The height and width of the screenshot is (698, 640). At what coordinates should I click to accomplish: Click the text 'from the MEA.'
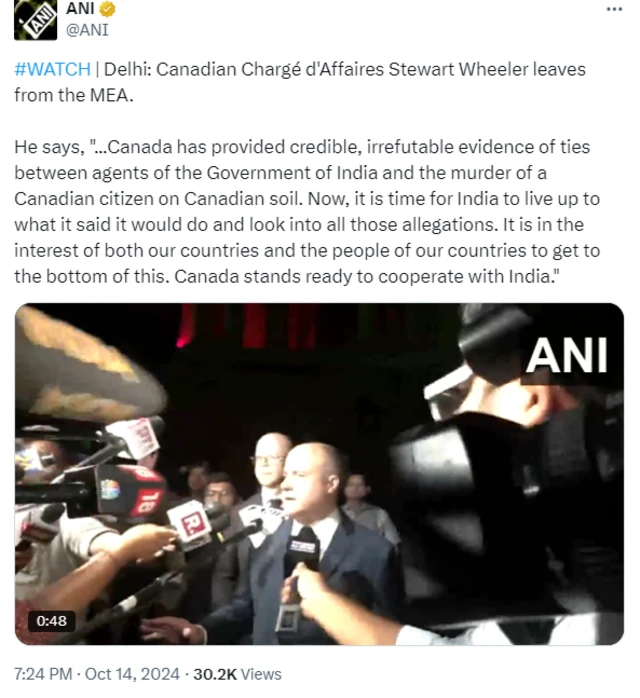point(74,95)
